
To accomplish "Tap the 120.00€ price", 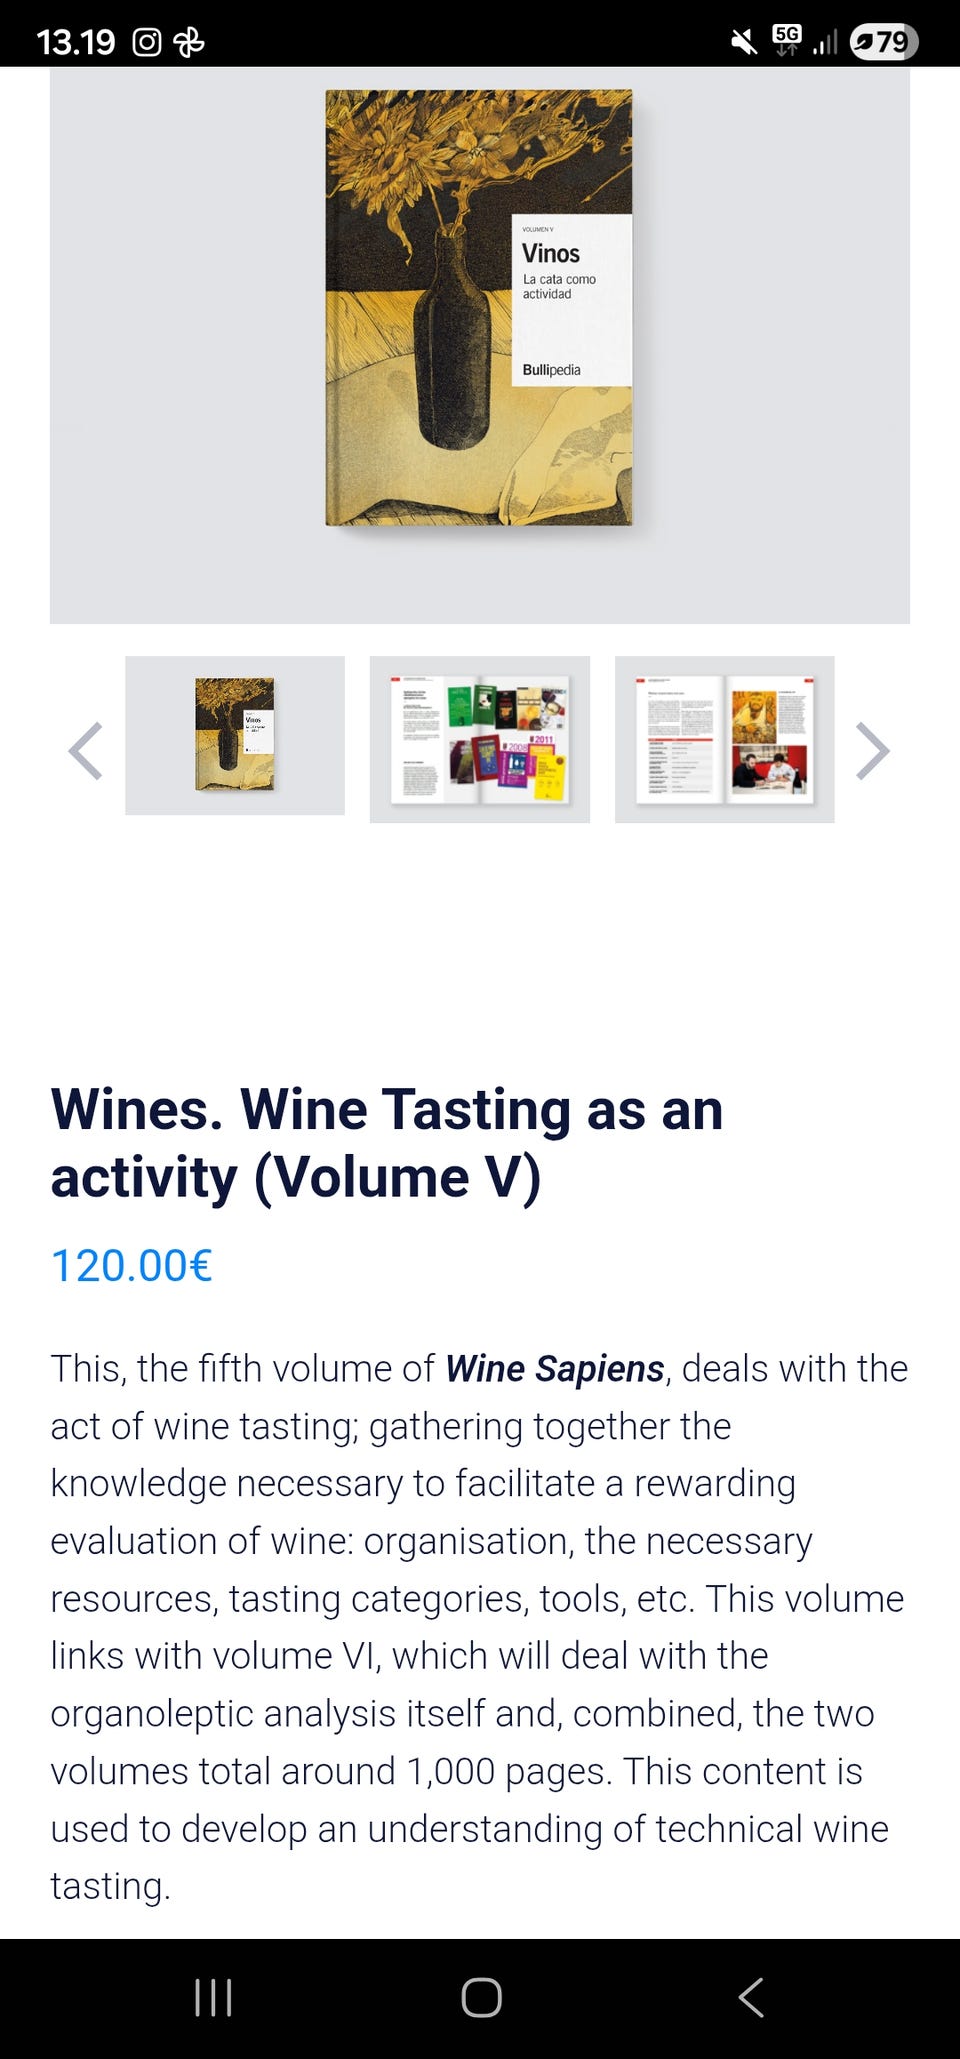I will pyautogui.click(x=132, y=1265).
